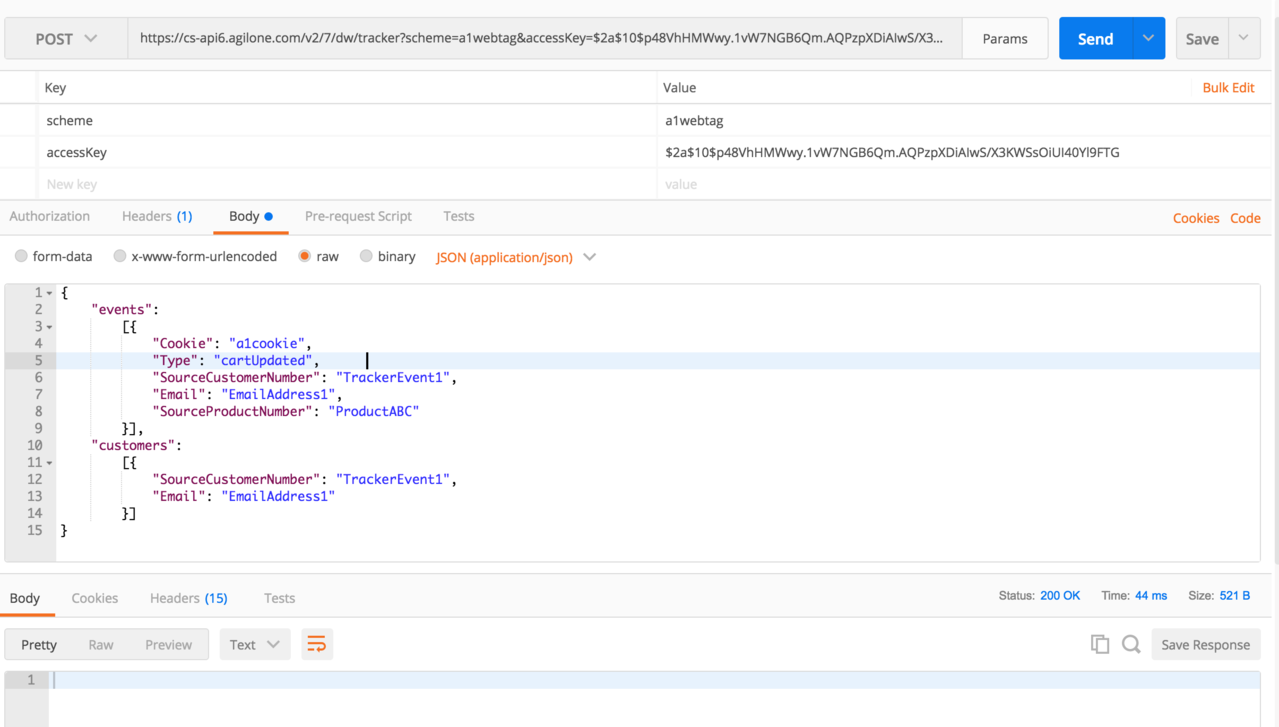Open Bulk Edit for query parameters
1279x727 pixels.
(1228, 87)
